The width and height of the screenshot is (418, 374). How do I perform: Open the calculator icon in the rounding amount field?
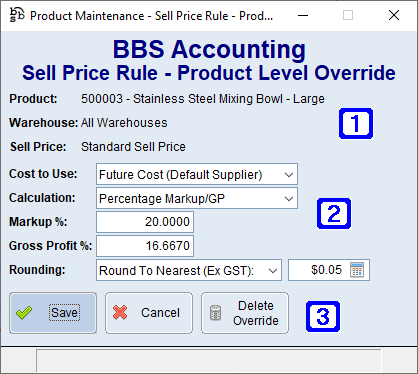tap(357, 270)
